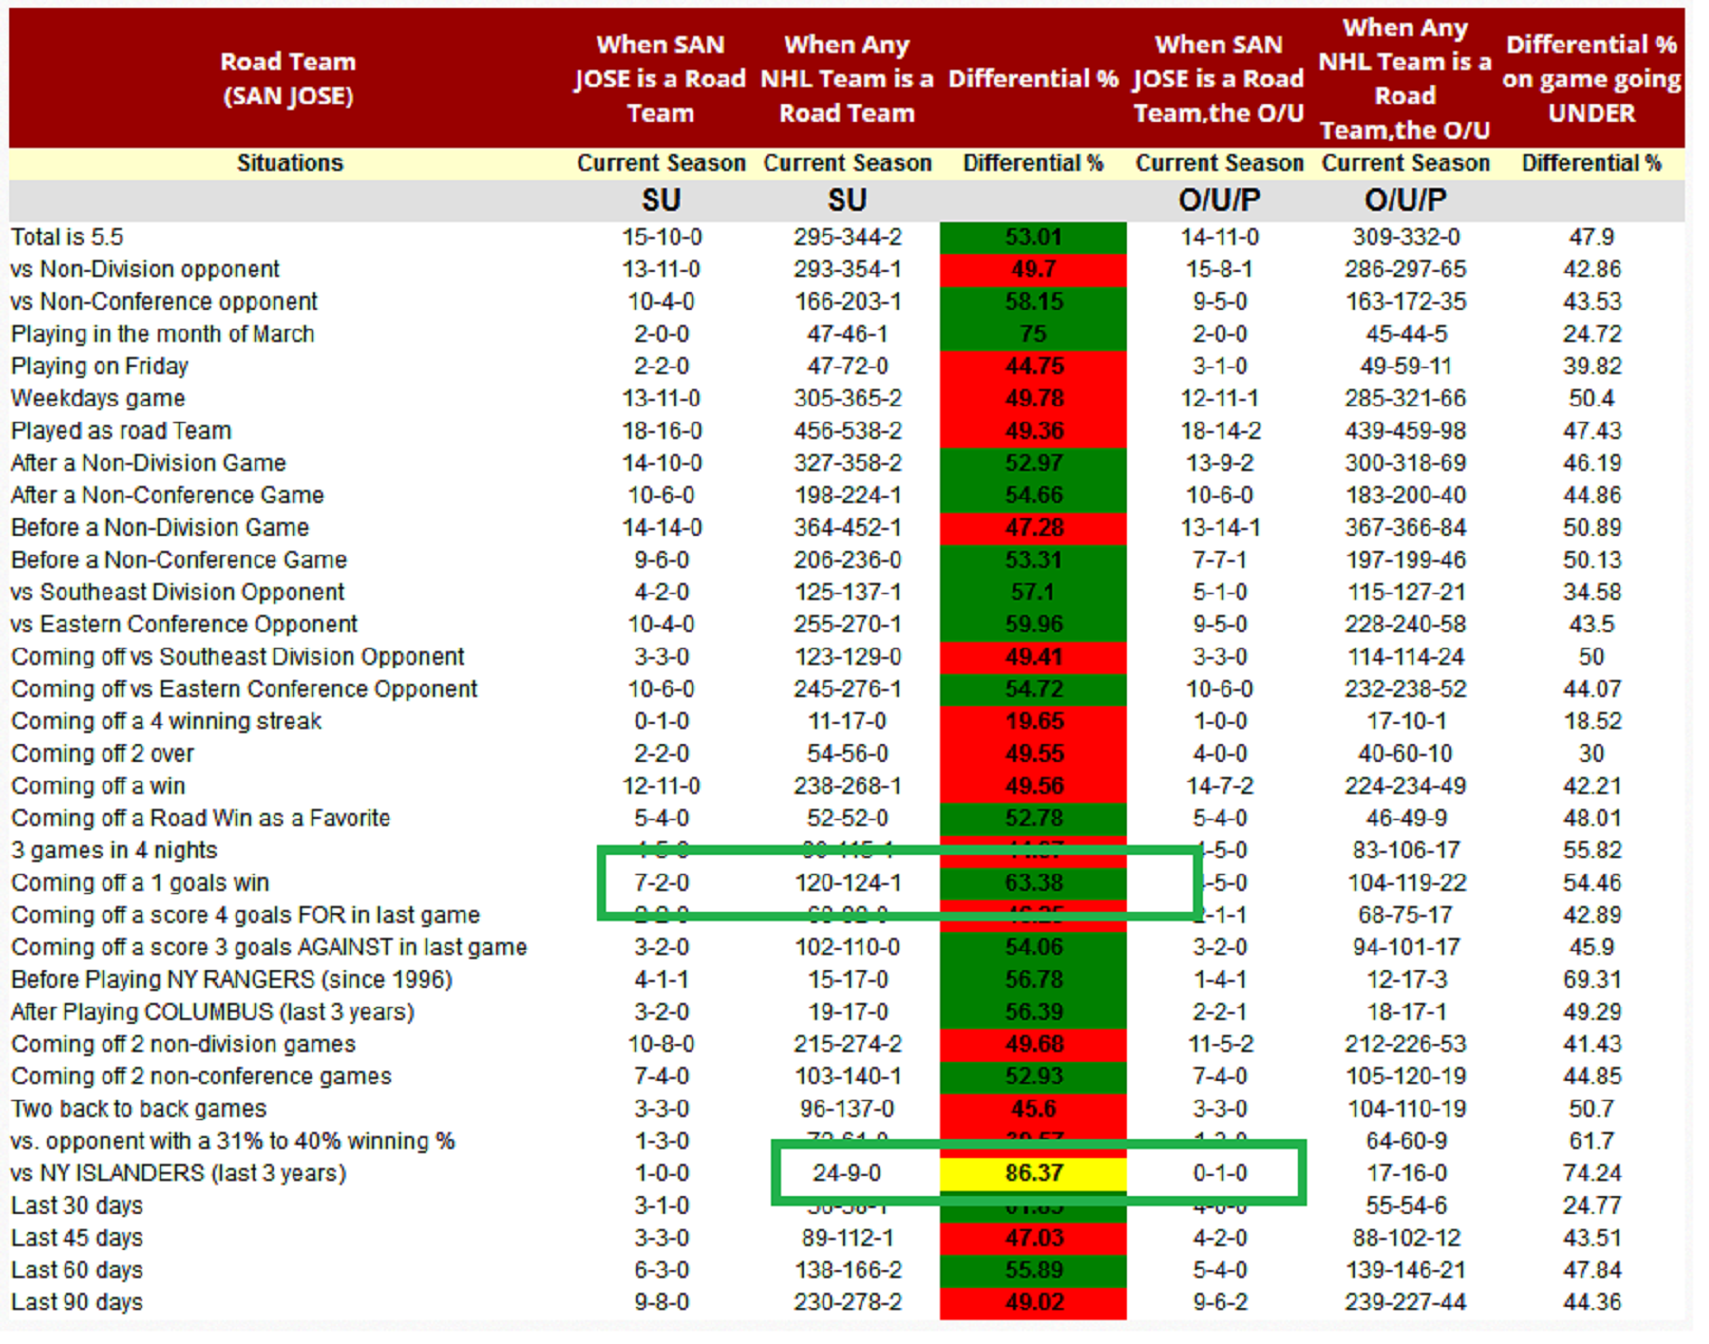
Task: Click 'Before a Non-Division Game' label
Action: pos(160,527)
